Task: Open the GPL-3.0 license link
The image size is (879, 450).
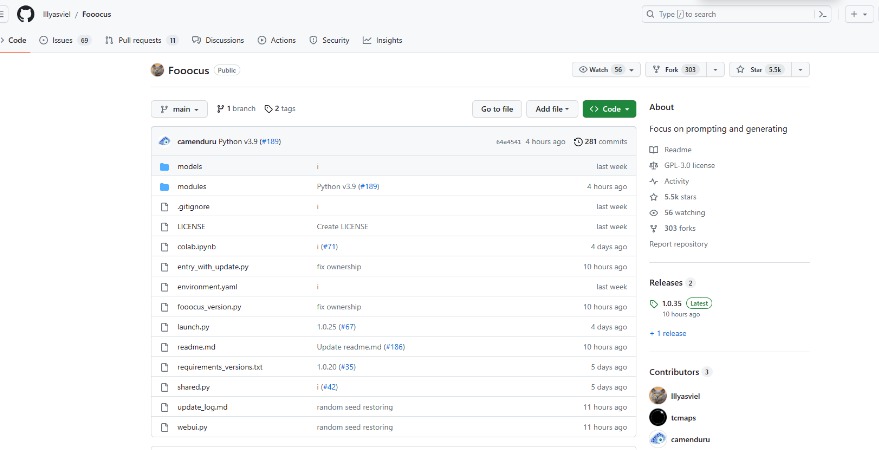Action: (682, 165)
